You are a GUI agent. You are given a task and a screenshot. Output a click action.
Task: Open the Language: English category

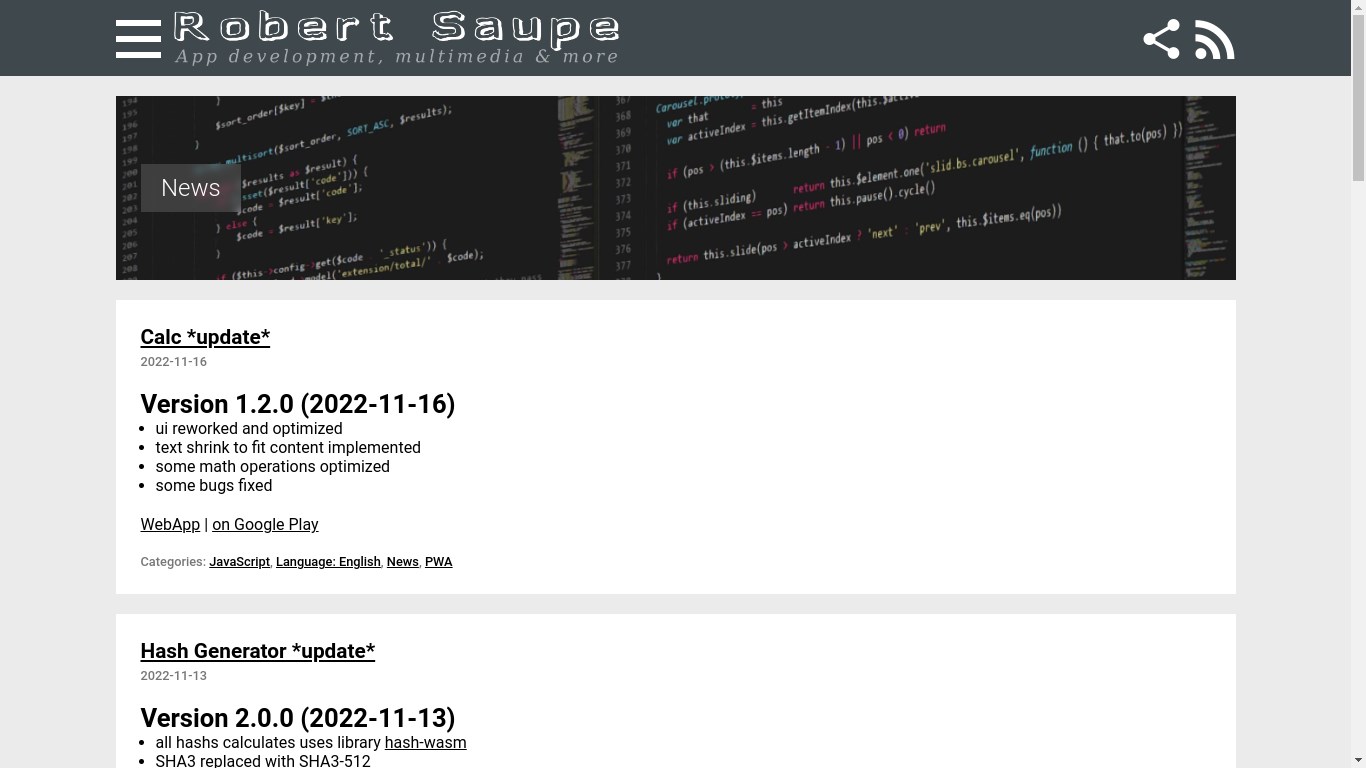pyautogui.click(x=328, y=562)
